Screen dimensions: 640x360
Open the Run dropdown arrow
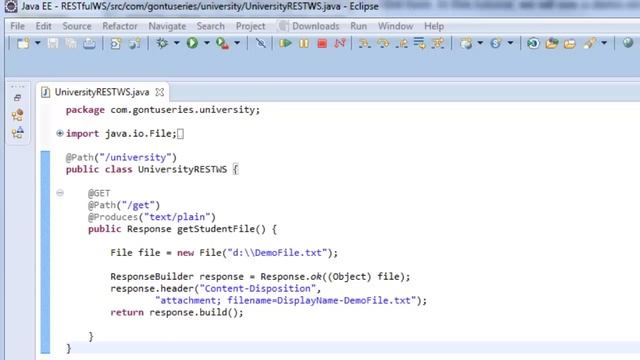(x=207, y=43)
